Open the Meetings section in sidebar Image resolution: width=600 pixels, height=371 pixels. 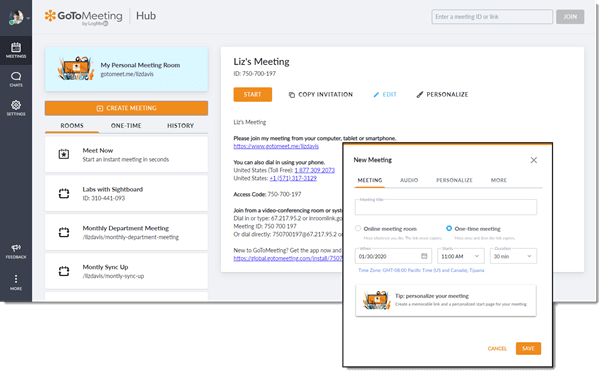(x=16, y=50)
